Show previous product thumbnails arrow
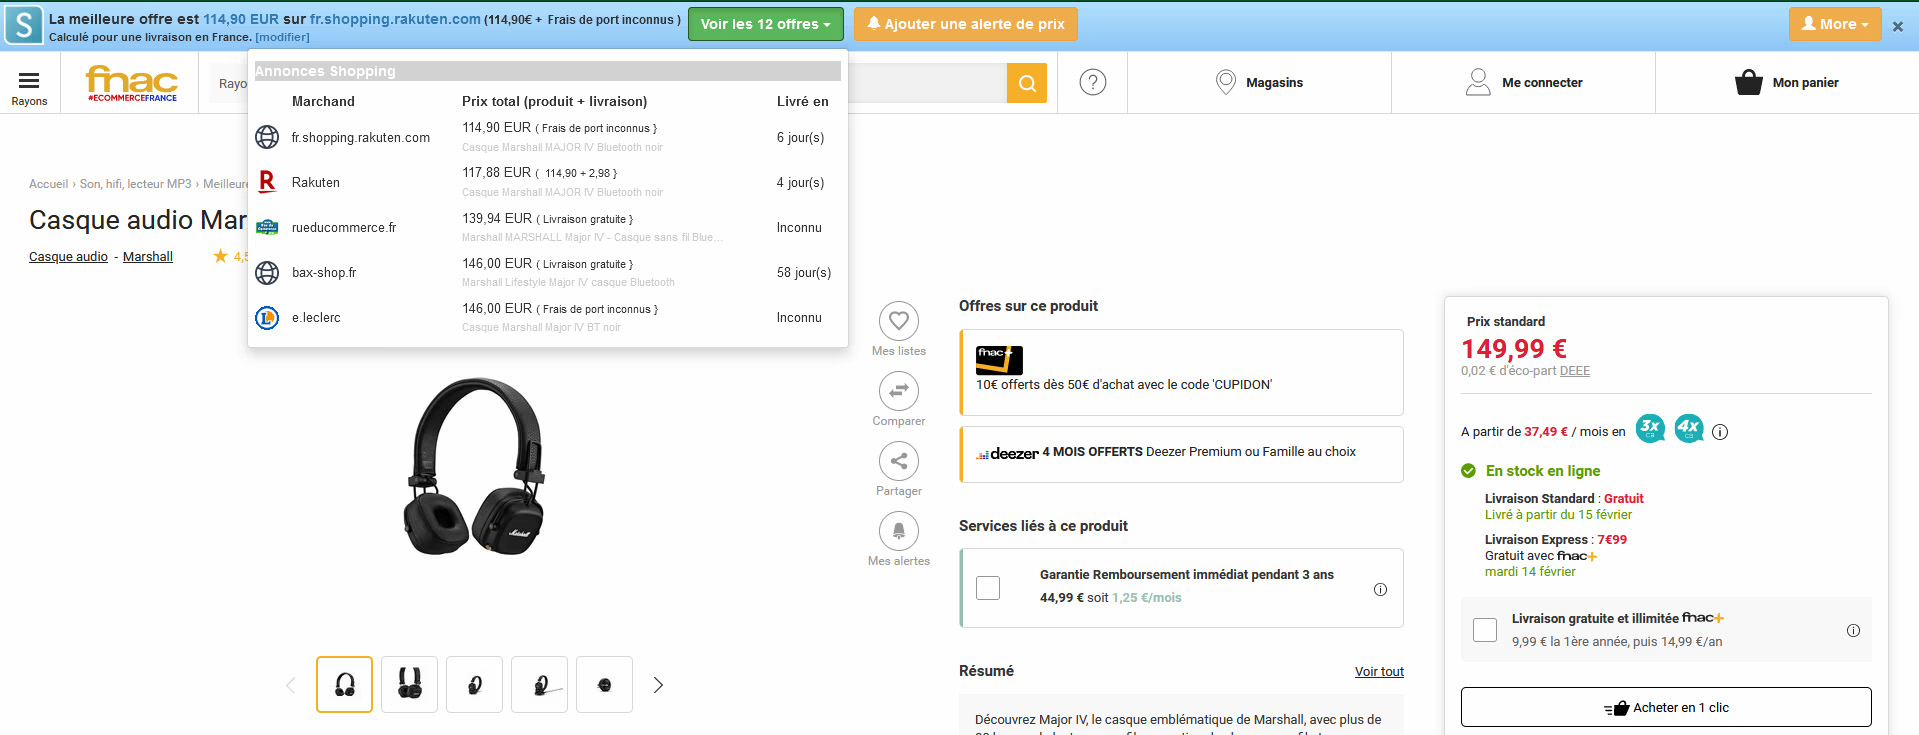Viewport: 1919px width, 735px height. (291, 685)
